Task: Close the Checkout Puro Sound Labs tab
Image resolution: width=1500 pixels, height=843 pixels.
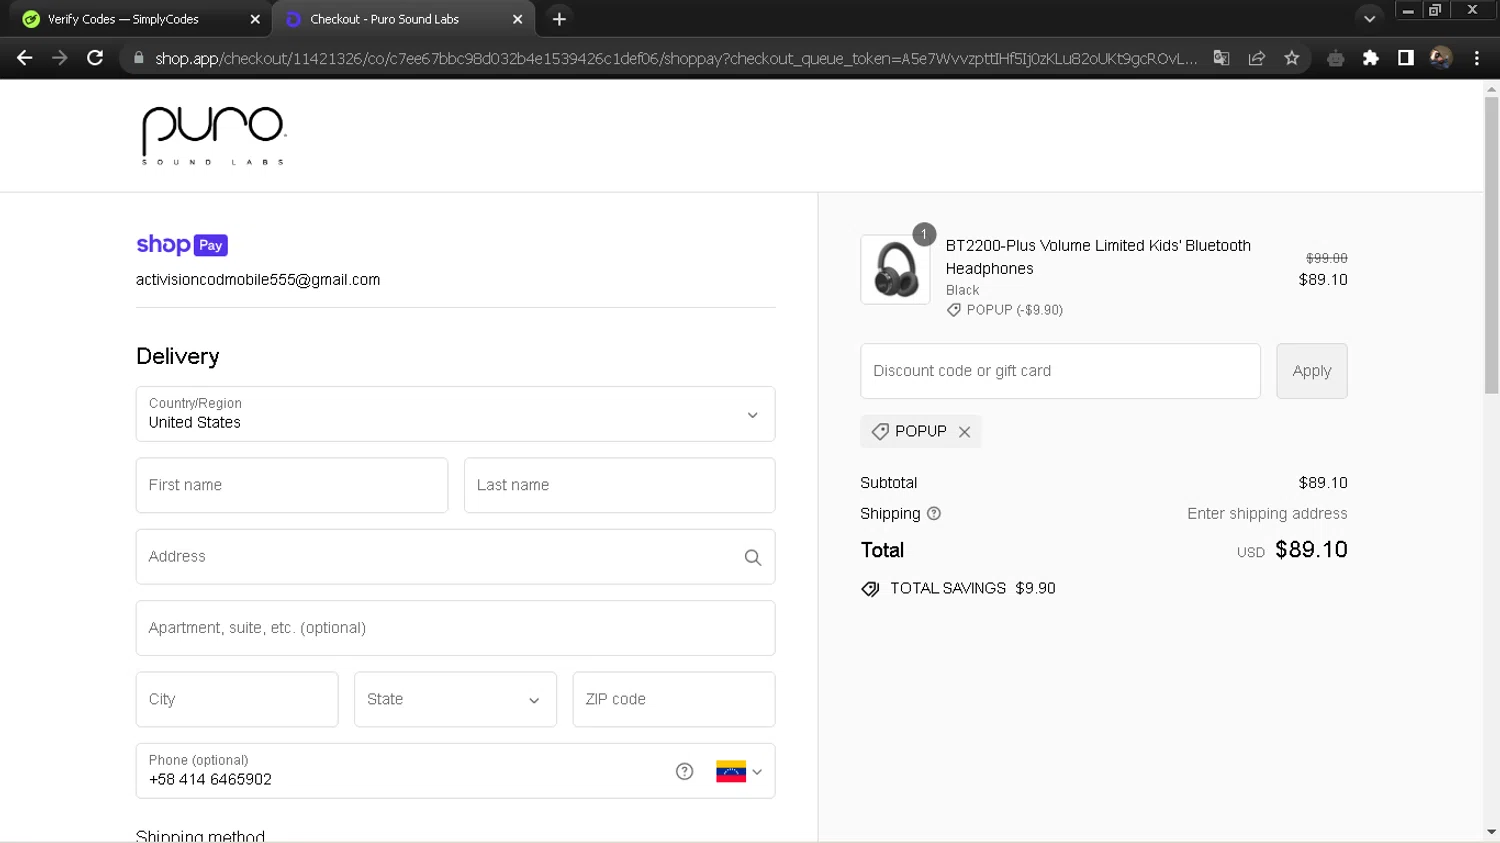Action: click(517, 19)
